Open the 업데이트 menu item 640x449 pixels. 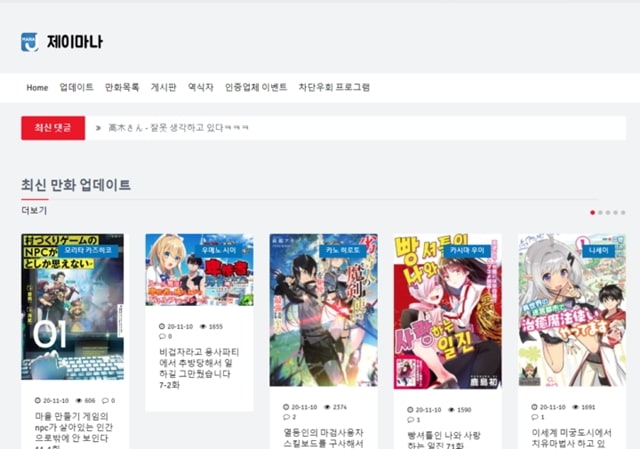pyautogui.click(x=76, y=87)
